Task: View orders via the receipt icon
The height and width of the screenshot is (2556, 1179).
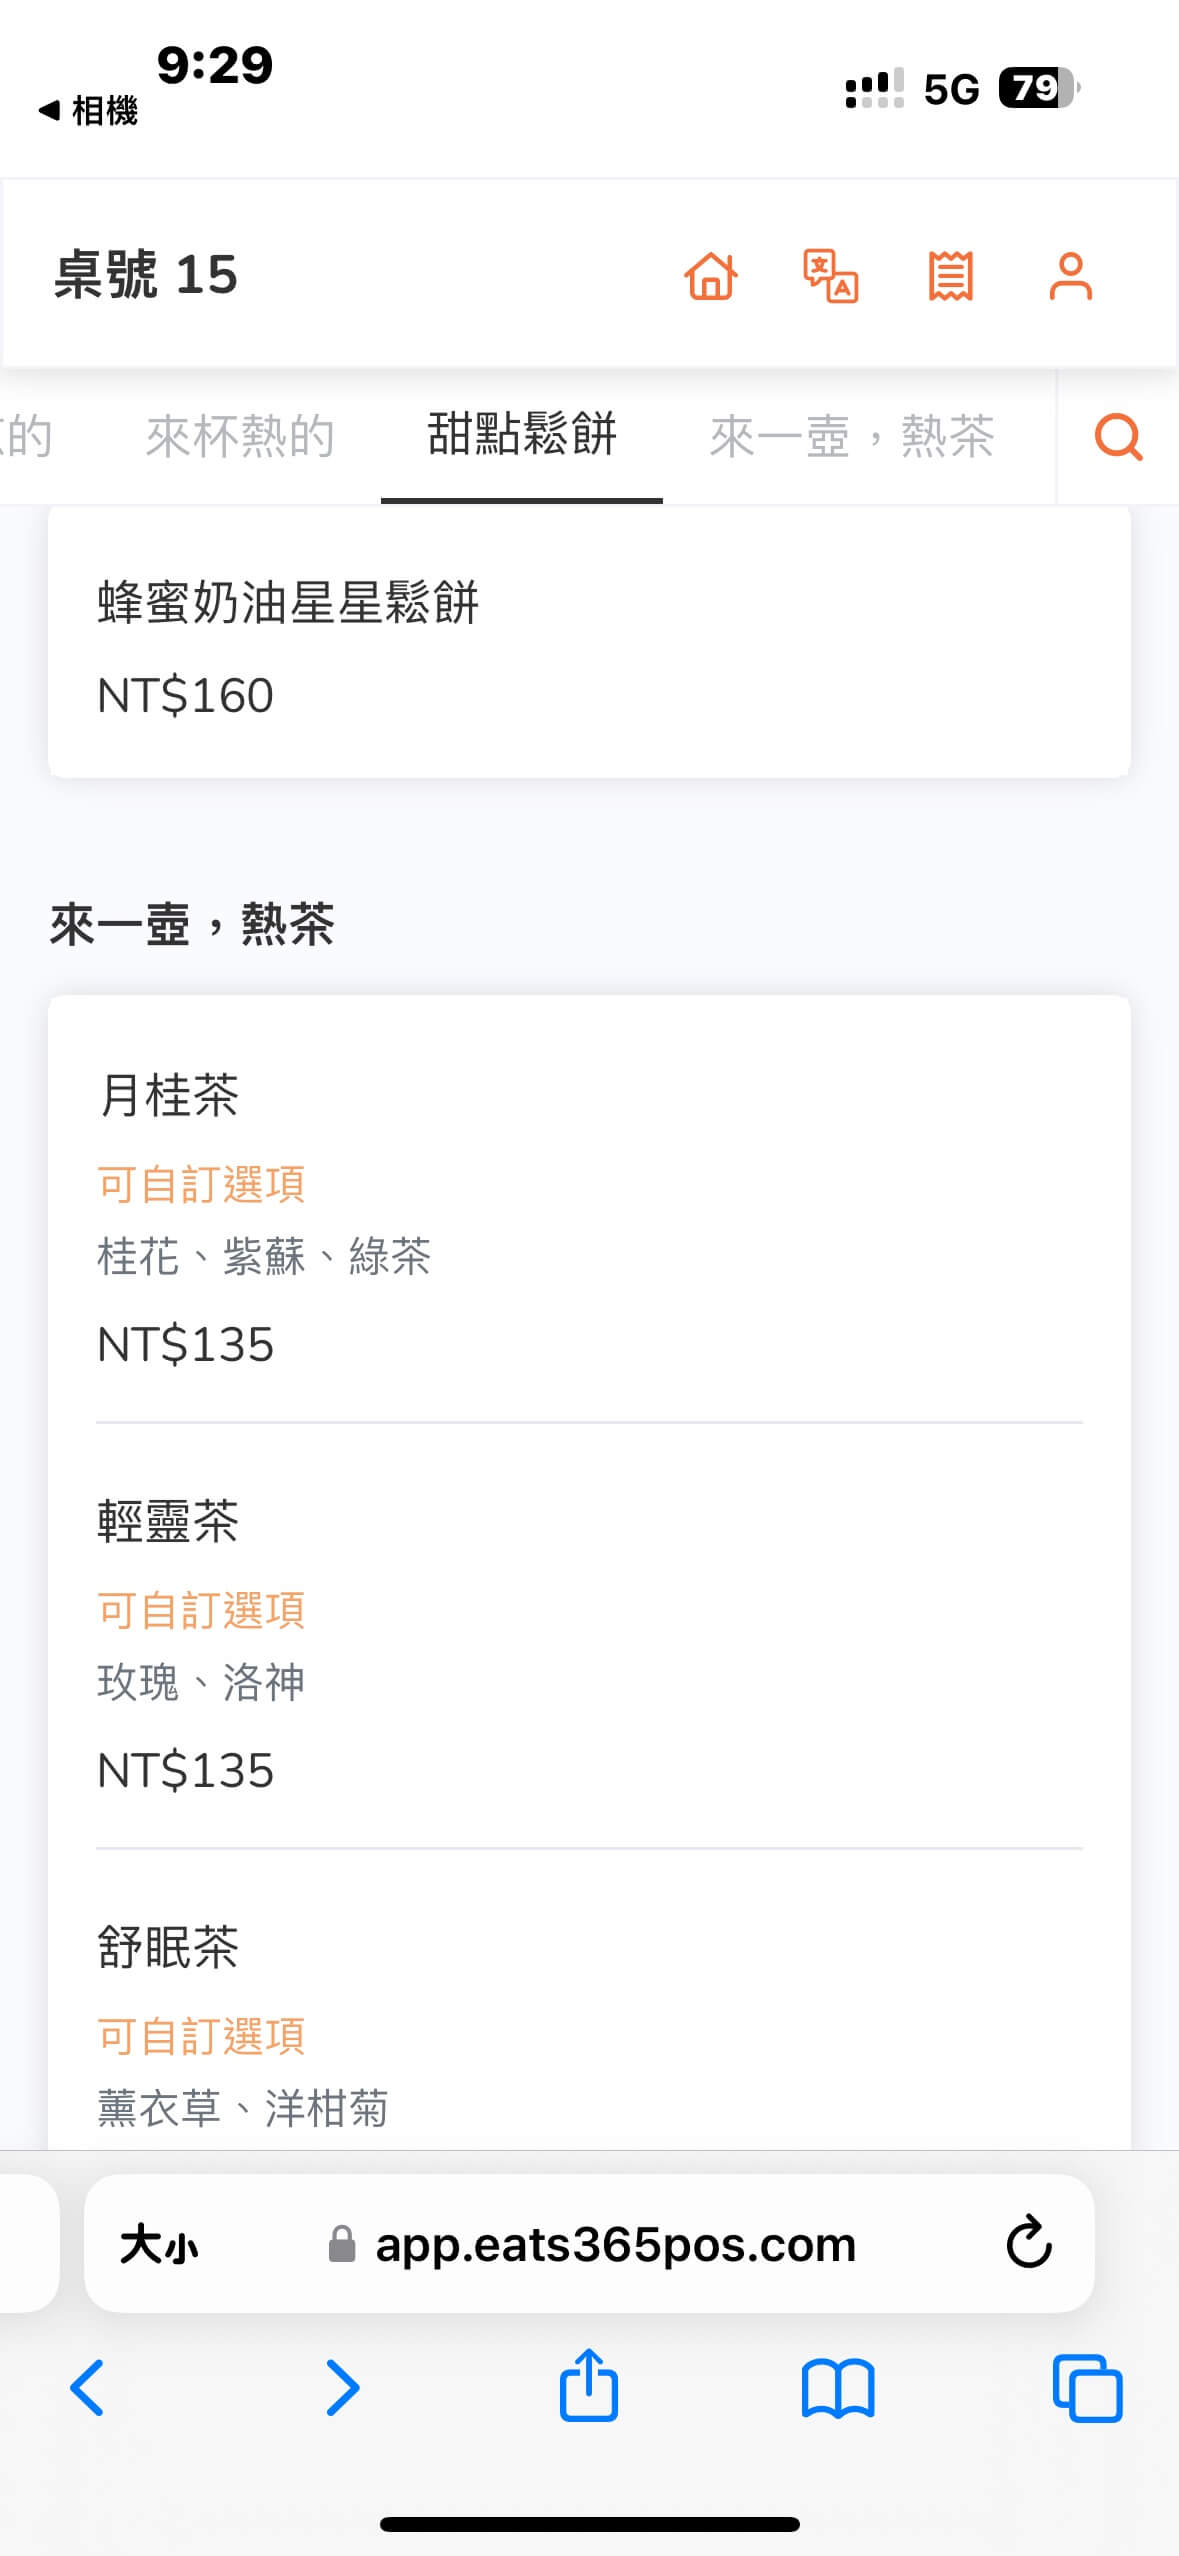Action: coord(950,276)
